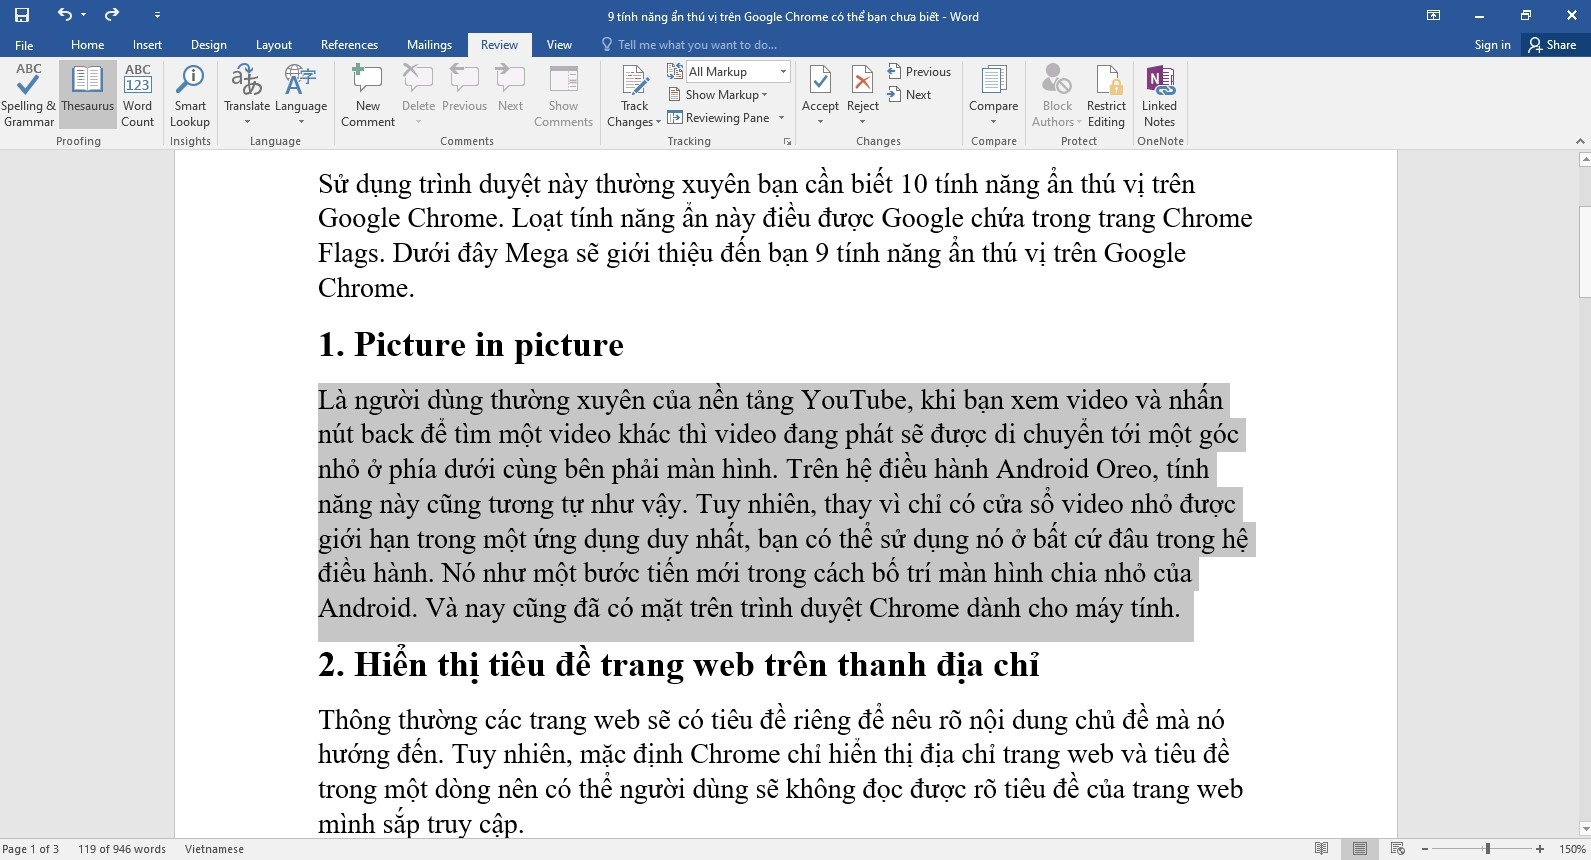Screen dimensions: 1591x860
Task: Switch to Read Mode view
Action: pos(1322,849)
